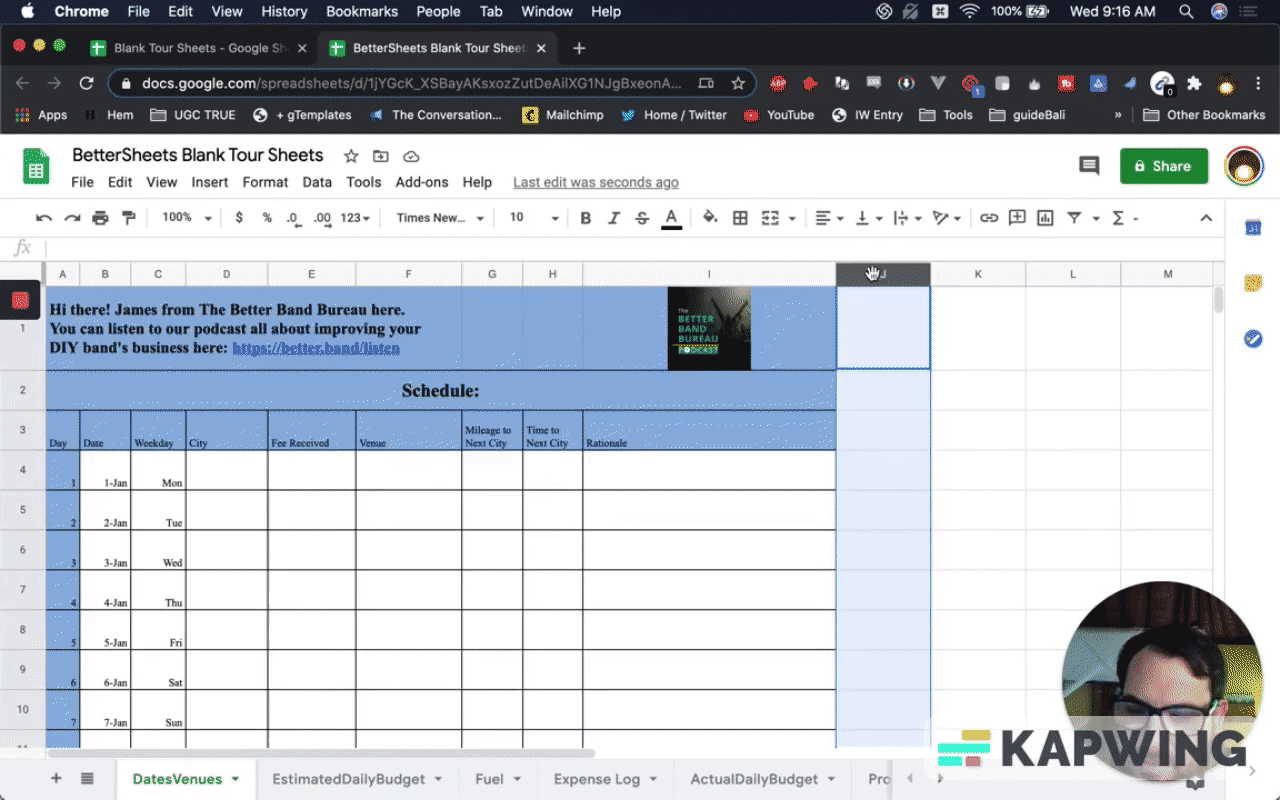Open the zoom 100% dropdown

point(187,218)
